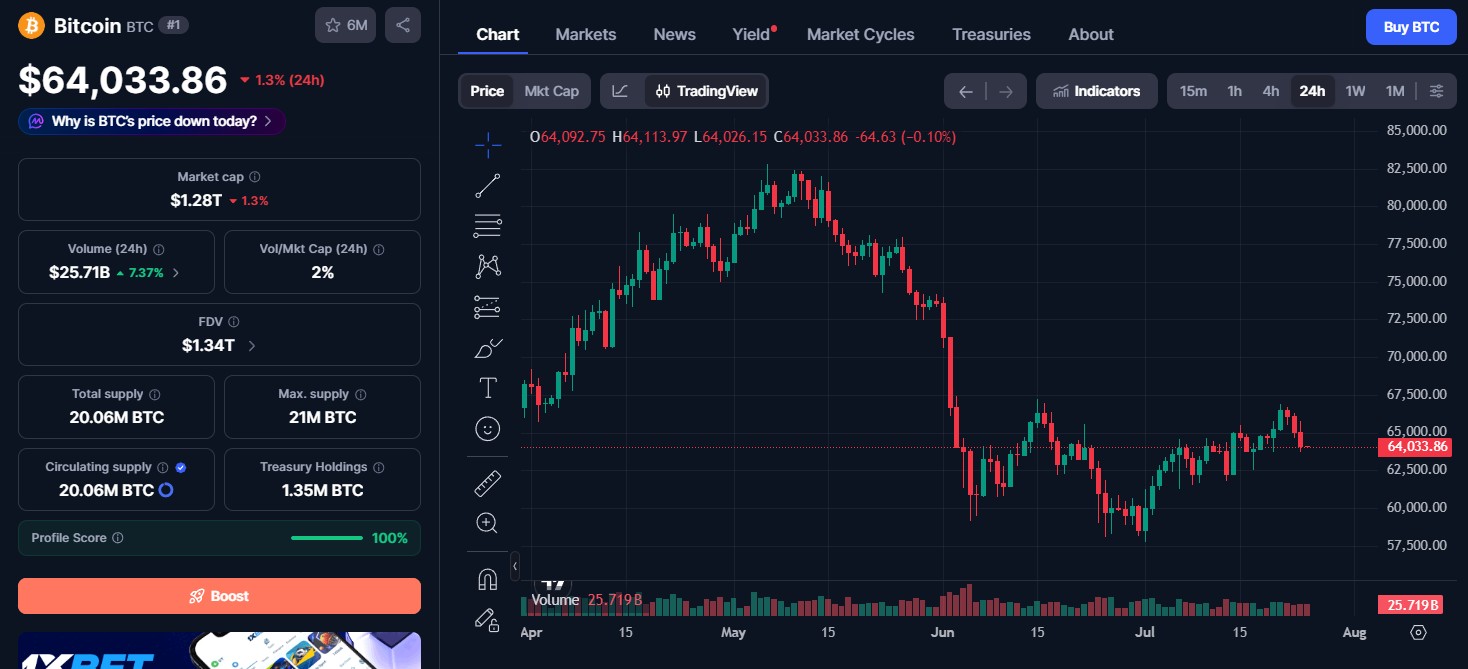Activate the zoom in tool

488,523
